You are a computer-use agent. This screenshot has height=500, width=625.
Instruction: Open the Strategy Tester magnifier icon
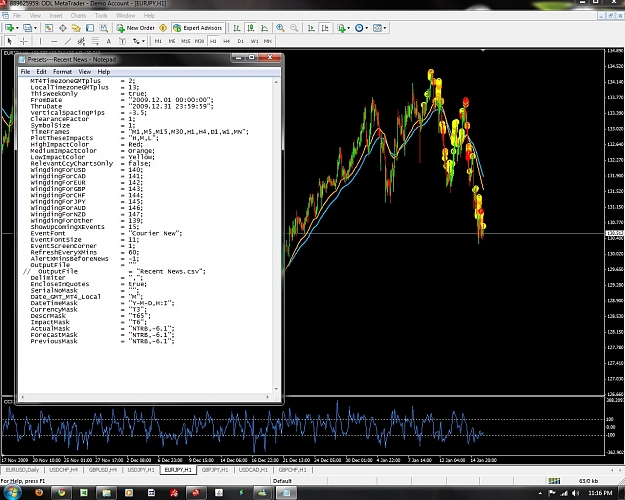coord(104,28)
